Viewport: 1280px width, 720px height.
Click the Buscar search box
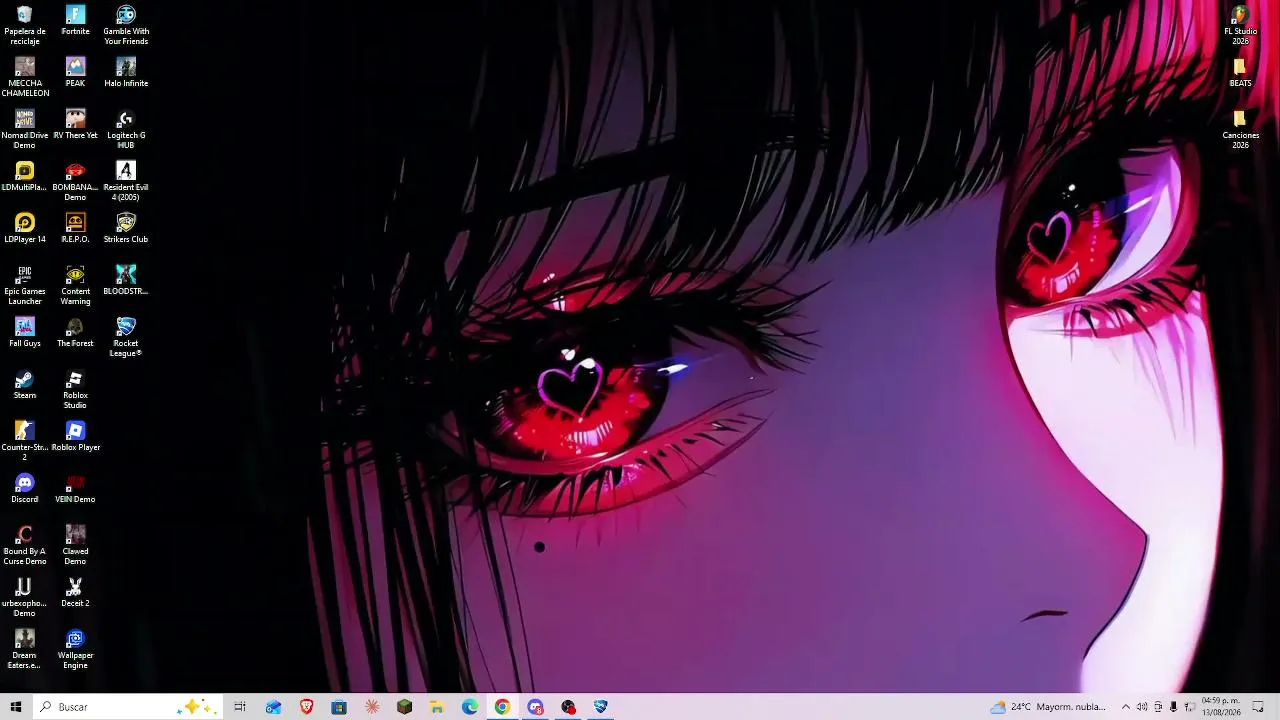pyautogui.click(x=127, y=707)
